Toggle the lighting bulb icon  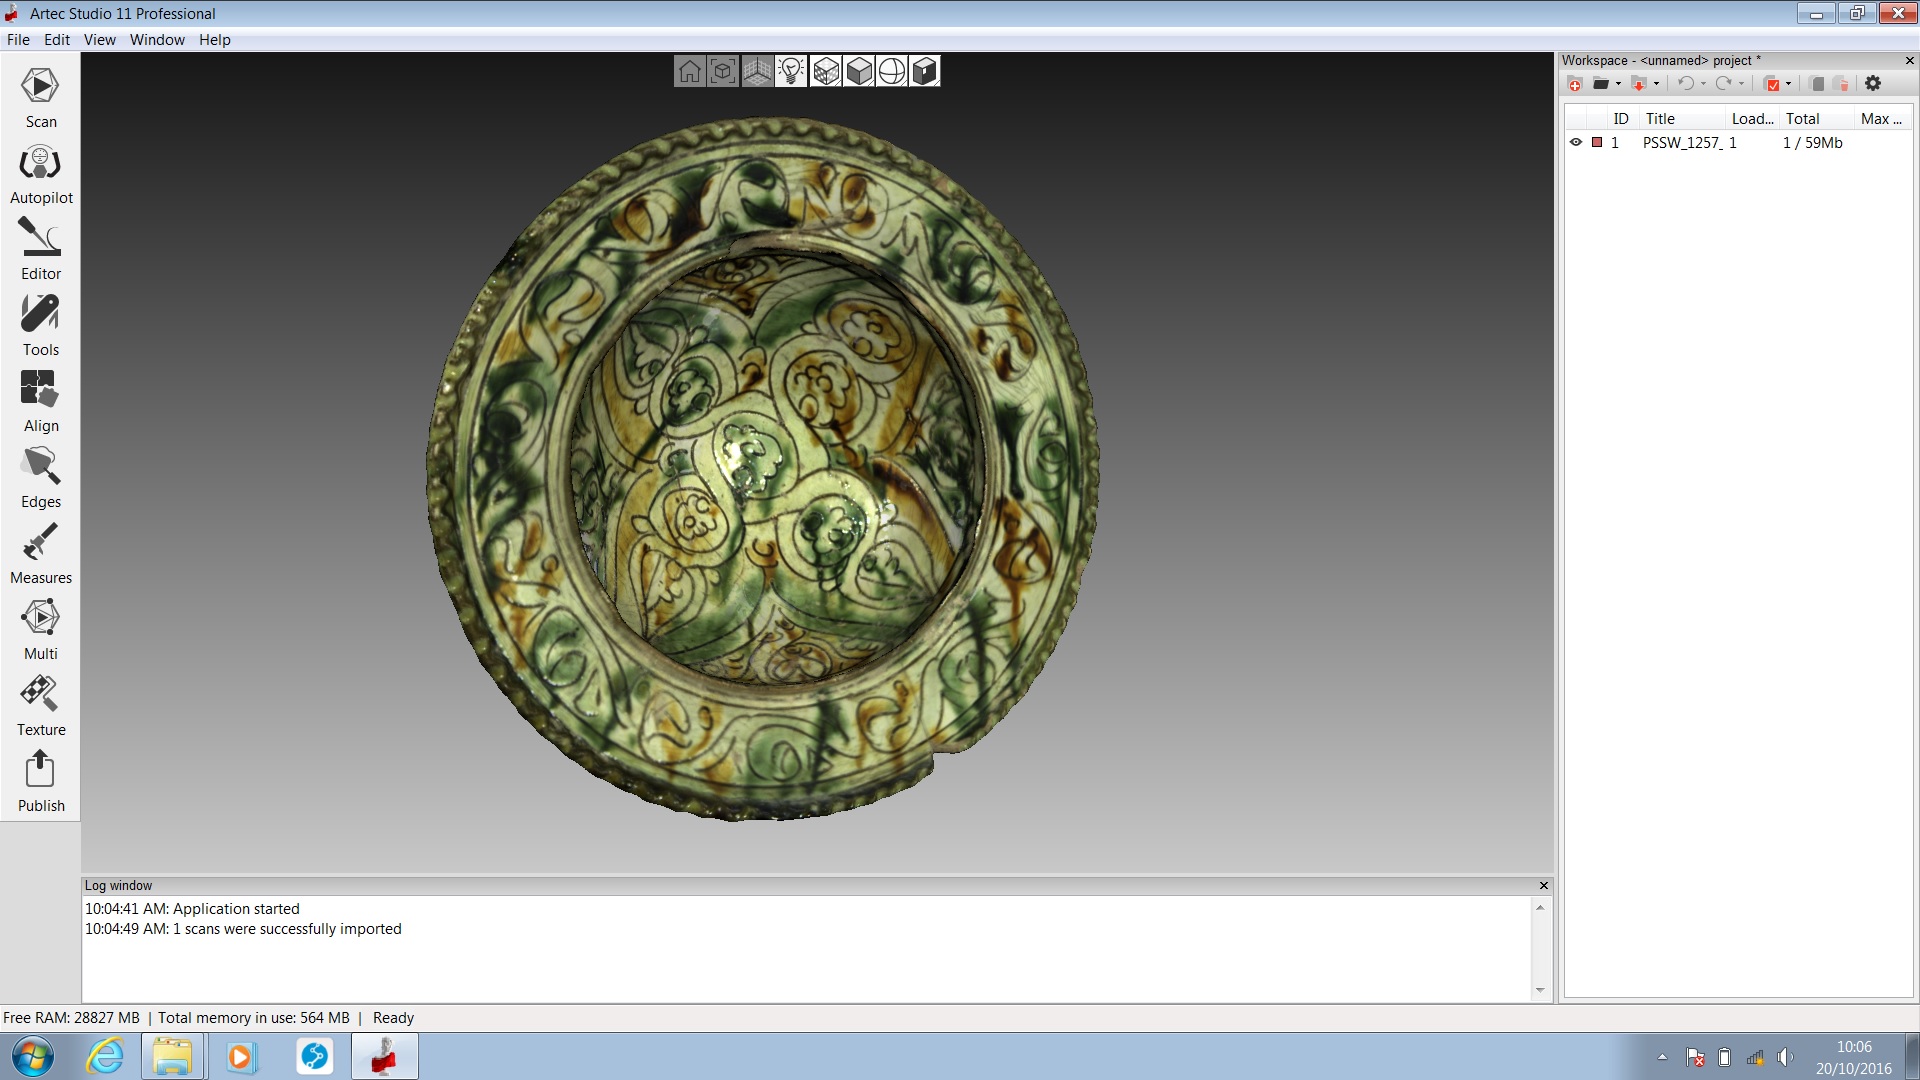[x=791, y=71]
